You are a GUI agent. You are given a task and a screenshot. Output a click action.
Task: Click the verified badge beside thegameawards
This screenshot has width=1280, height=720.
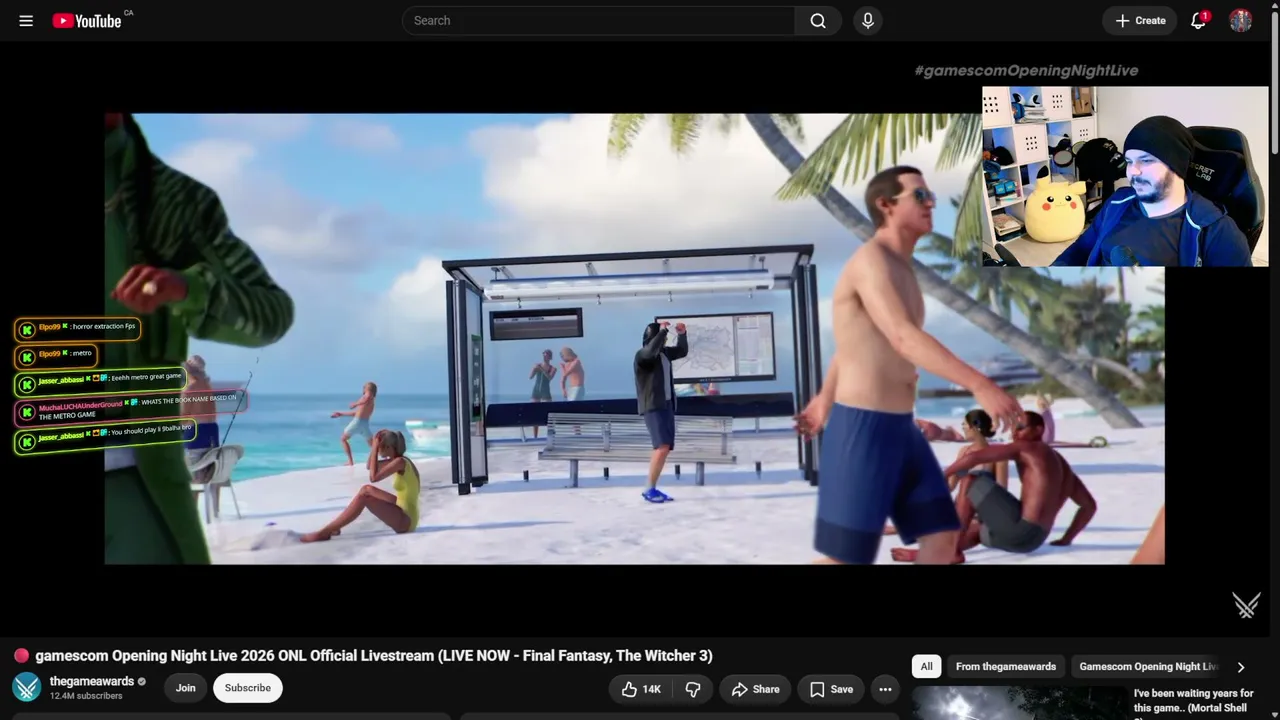[141, 681]
